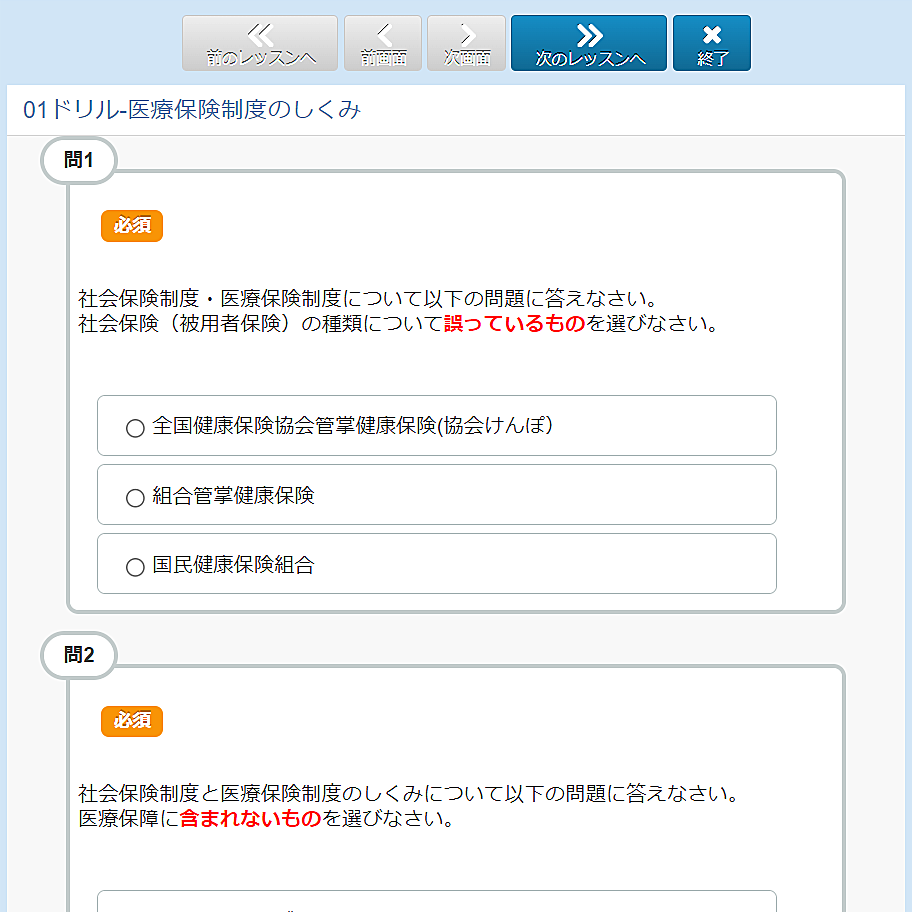Click the double-chevron 前のレッスンへ button
Viewport: 912px width, 912px height.
[260, 43]
